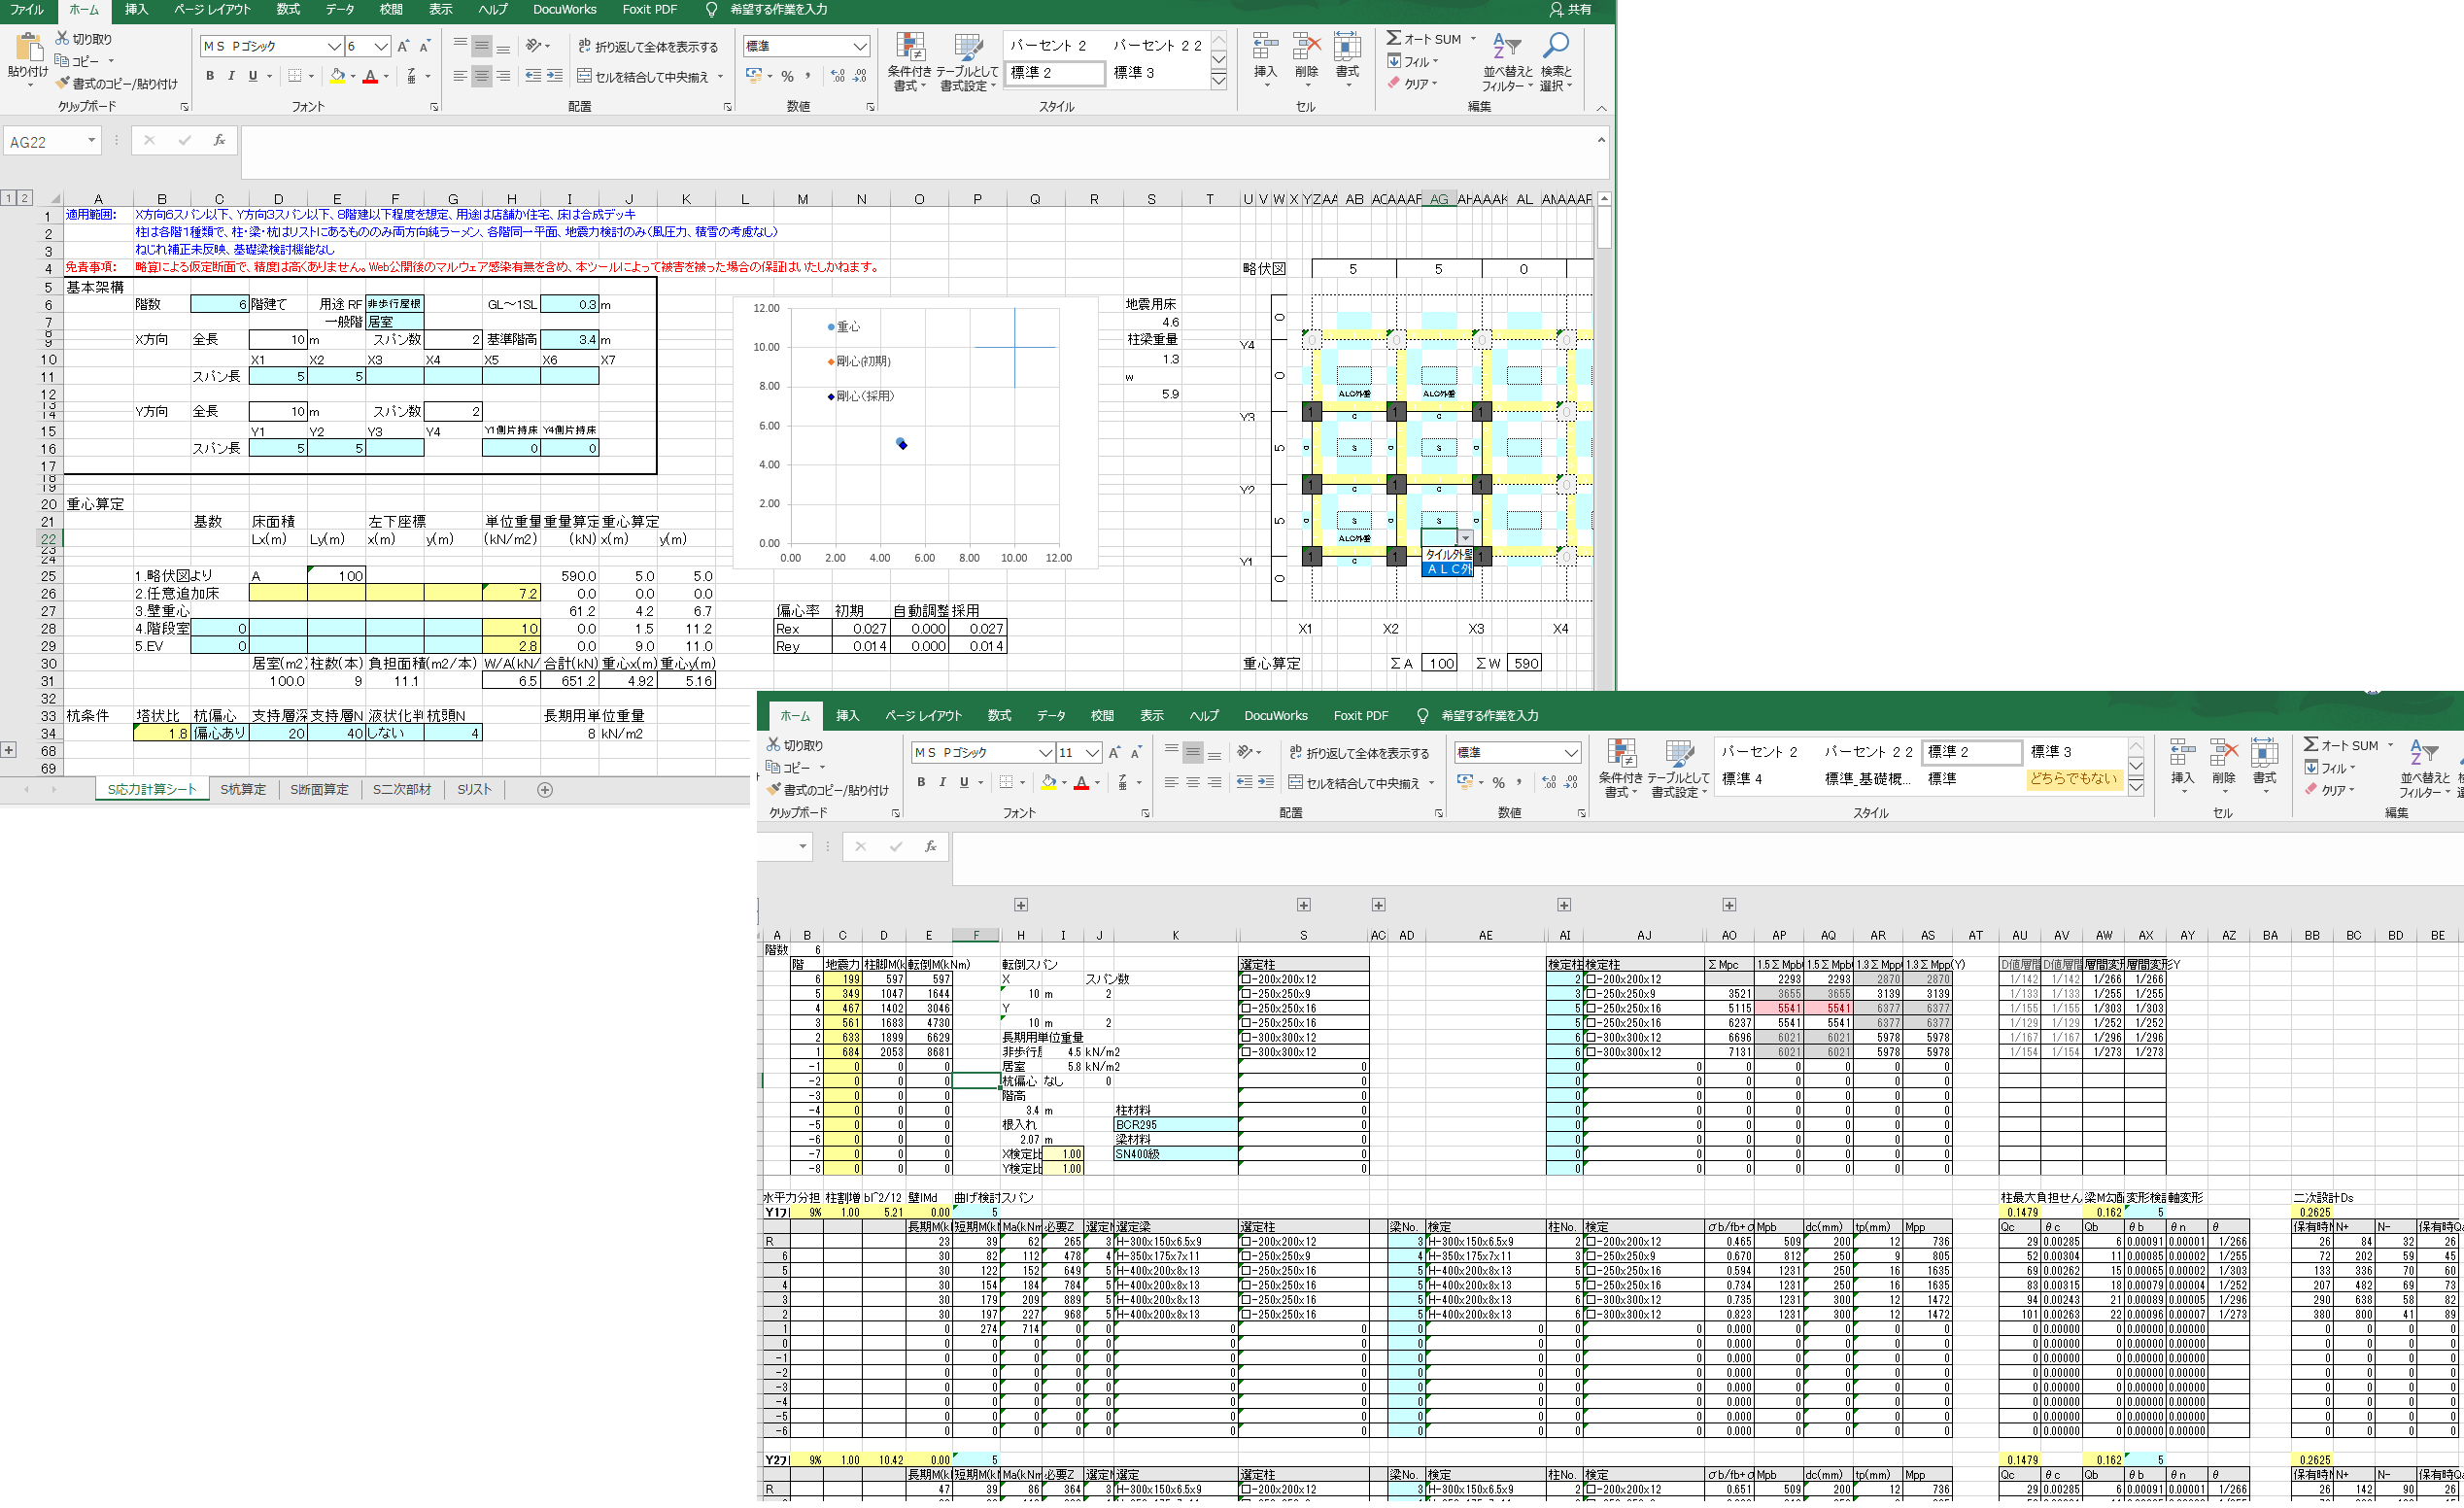Click conditional formatting icon in top window
The width and height of the screenshot is (2464, 1508).
(x=909, y=47)
